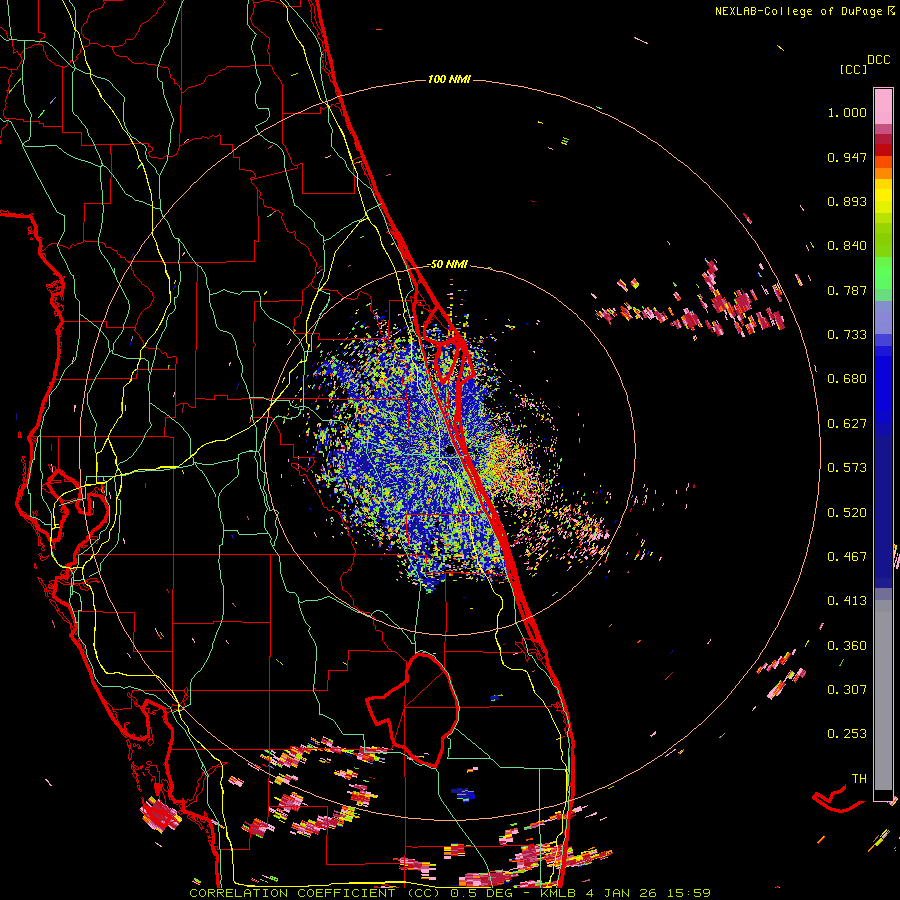Image resolution: width=900 pixels, height=900 pixels.
Task: Pick the bright green color bar segment
Action: pos(883,274)
